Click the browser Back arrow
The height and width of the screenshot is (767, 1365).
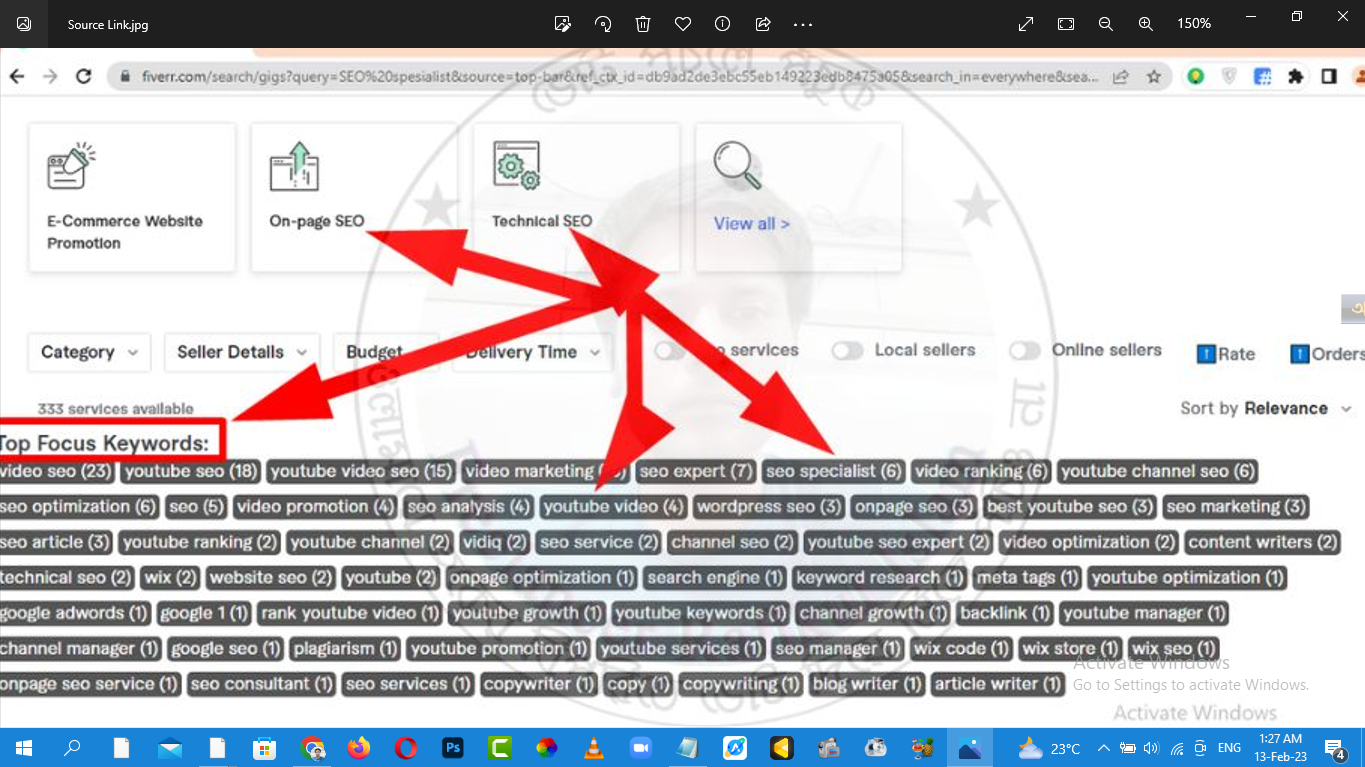click(x=17, y=76)
